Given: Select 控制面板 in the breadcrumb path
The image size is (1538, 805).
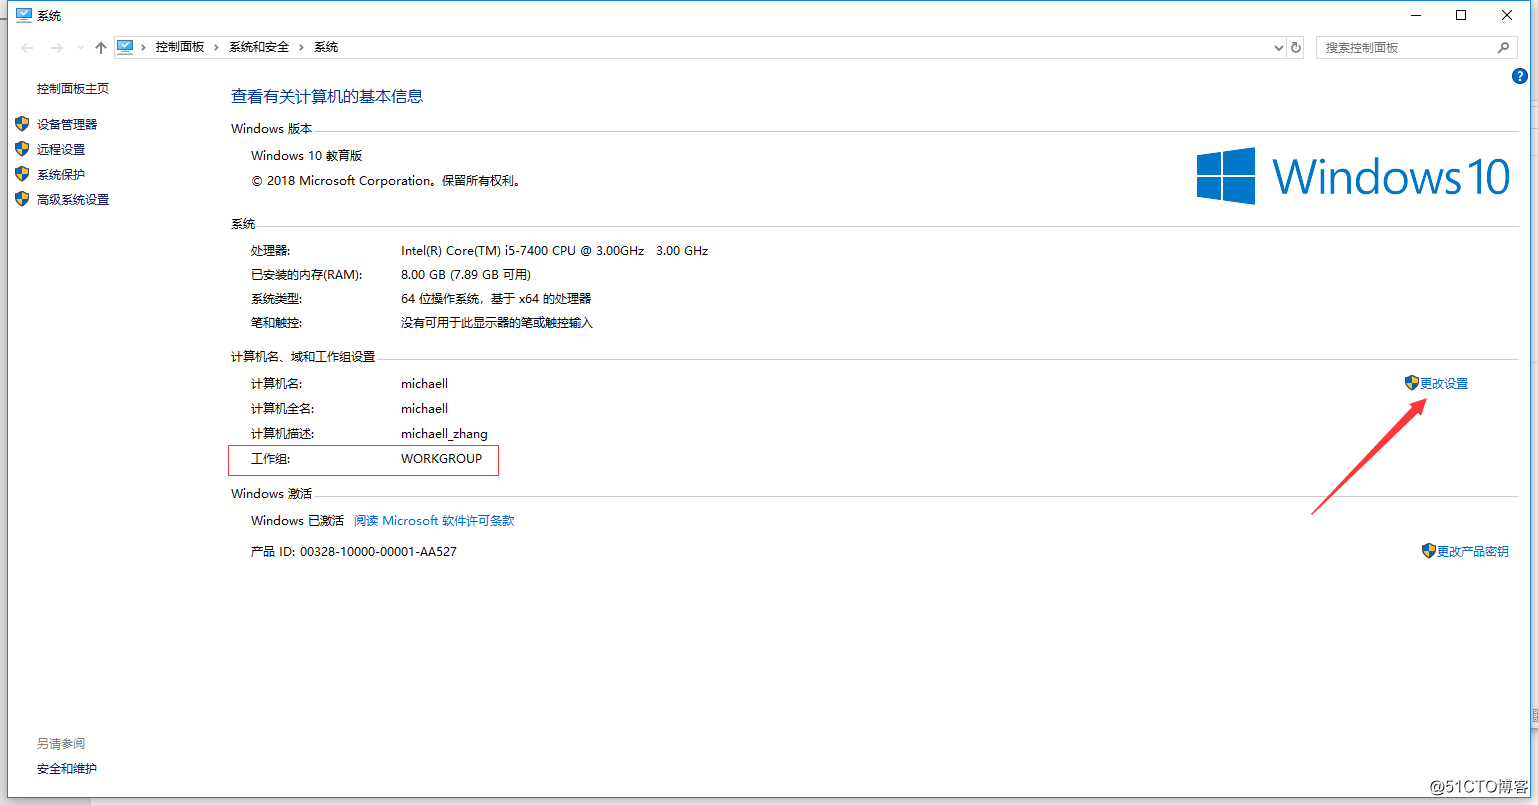Looking at the screenshot, I should click(x=180, y=47).
